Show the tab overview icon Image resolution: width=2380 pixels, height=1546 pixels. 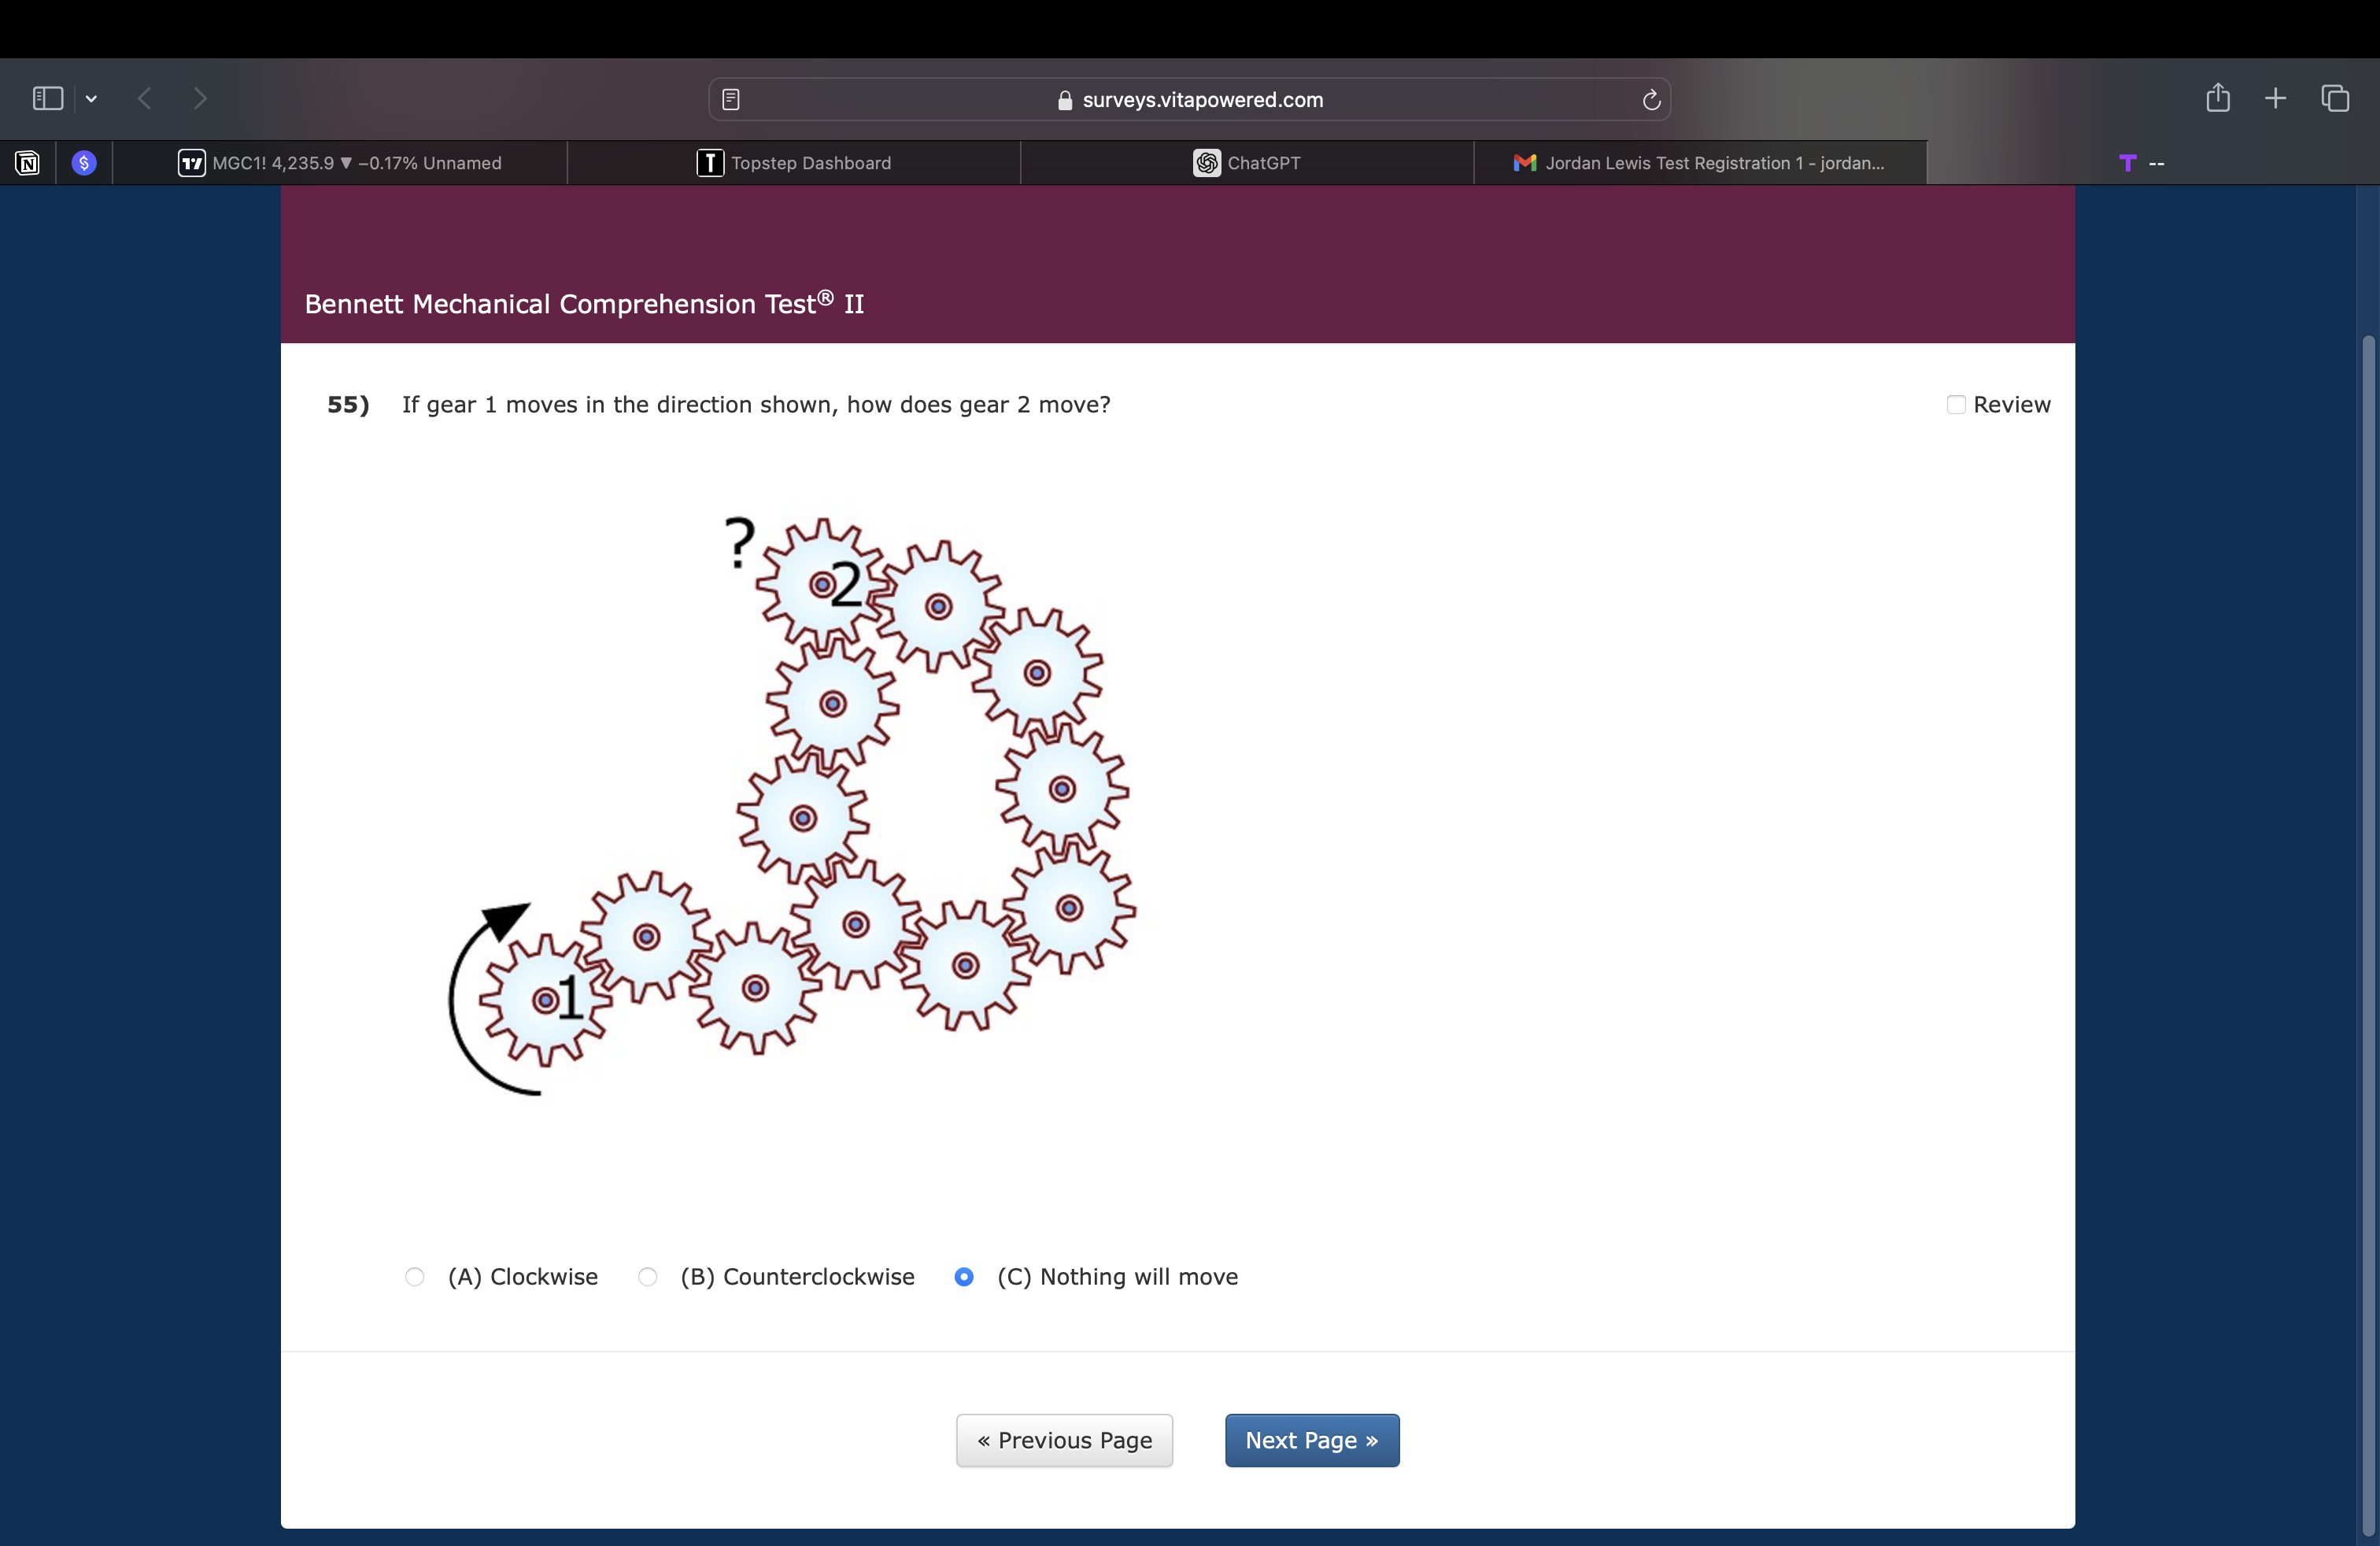pos(2335,98)
